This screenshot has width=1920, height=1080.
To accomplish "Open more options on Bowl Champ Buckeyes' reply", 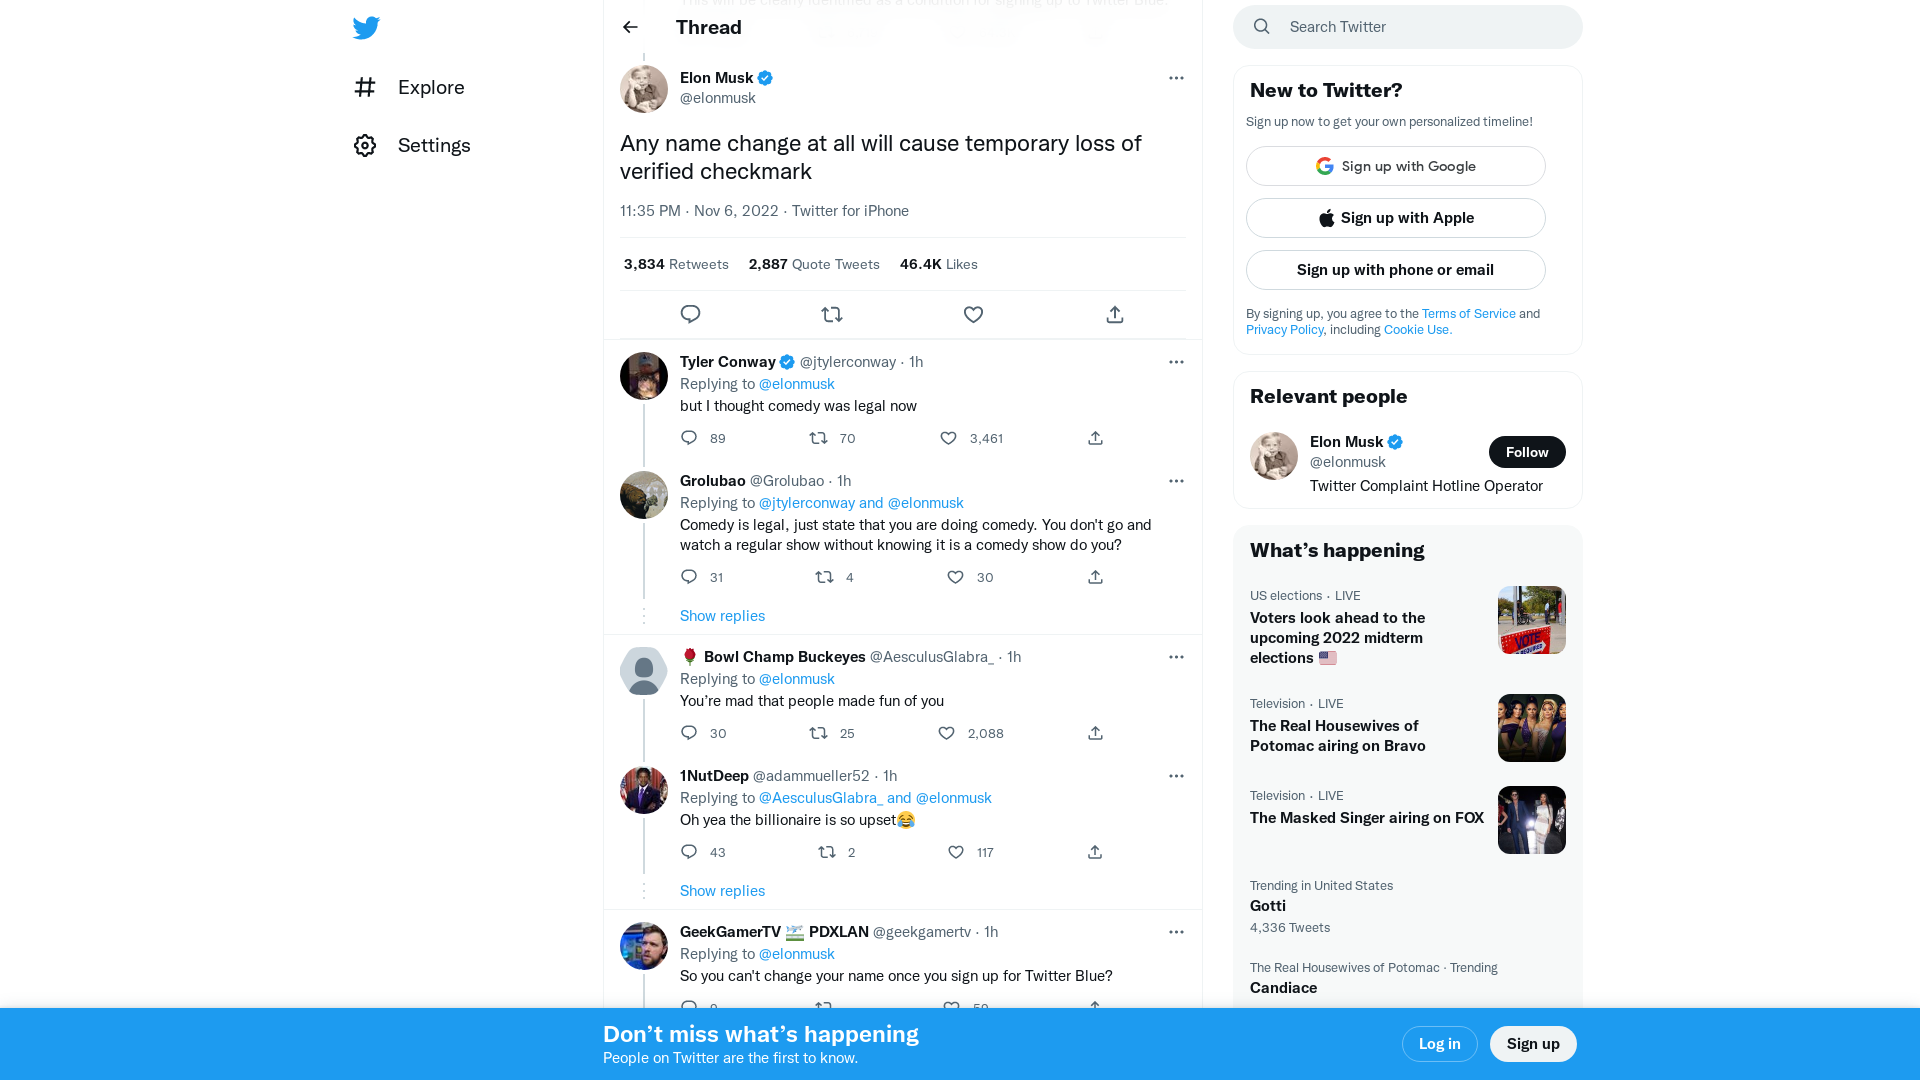I will click(1176, 657).
